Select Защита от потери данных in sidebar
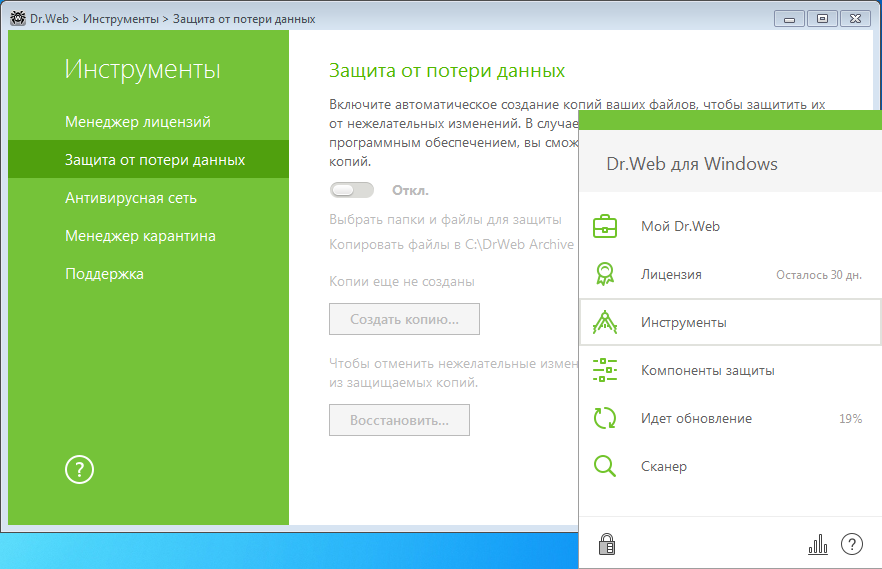The width and height of the screenshot is (882, 569). pyautogui.click(x=148, y=160)
